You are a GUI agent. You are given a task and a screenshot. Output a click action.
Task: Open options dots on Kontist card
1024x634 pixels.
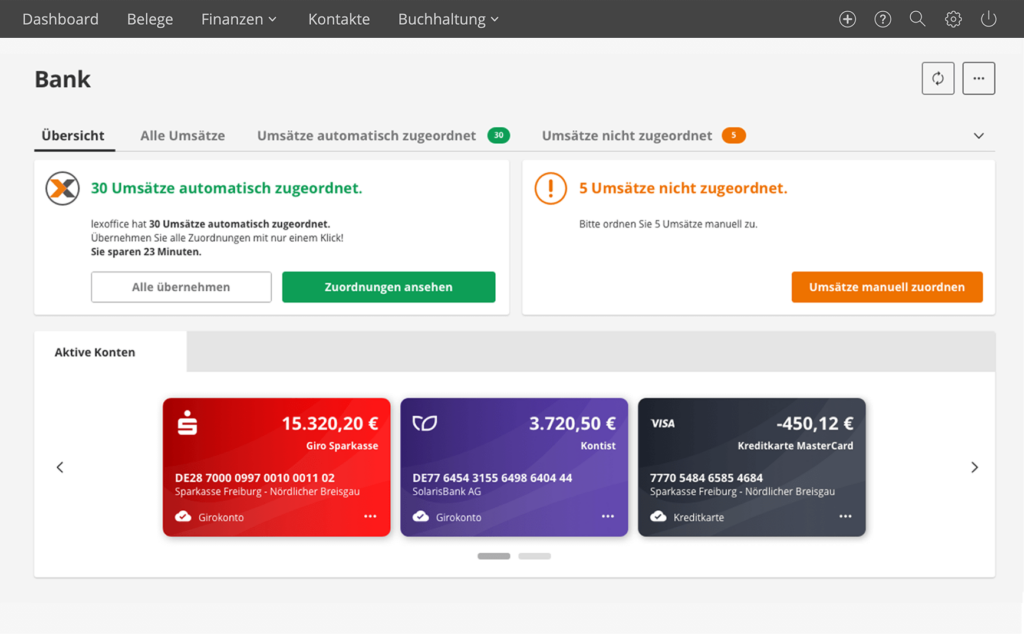click(x=608, y=516)
